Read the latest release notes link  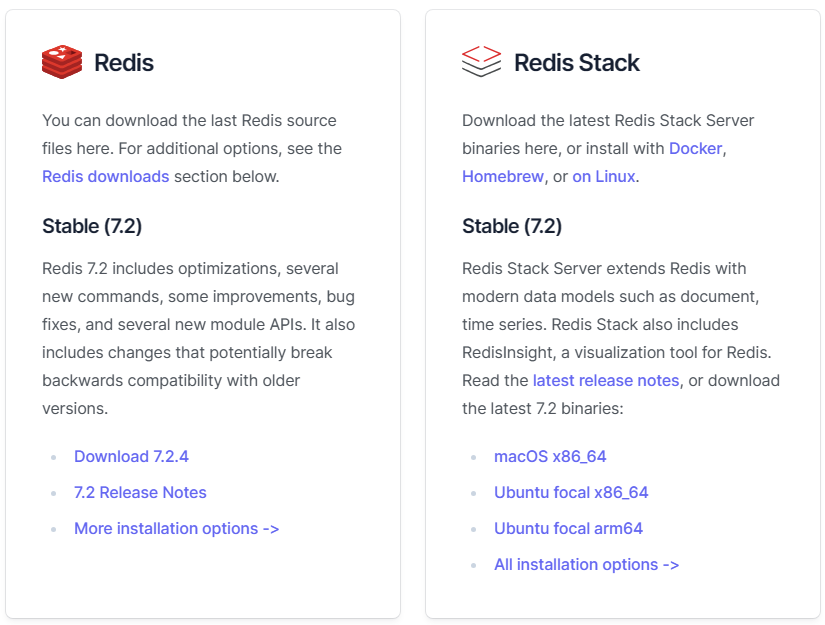click(606, 380)
